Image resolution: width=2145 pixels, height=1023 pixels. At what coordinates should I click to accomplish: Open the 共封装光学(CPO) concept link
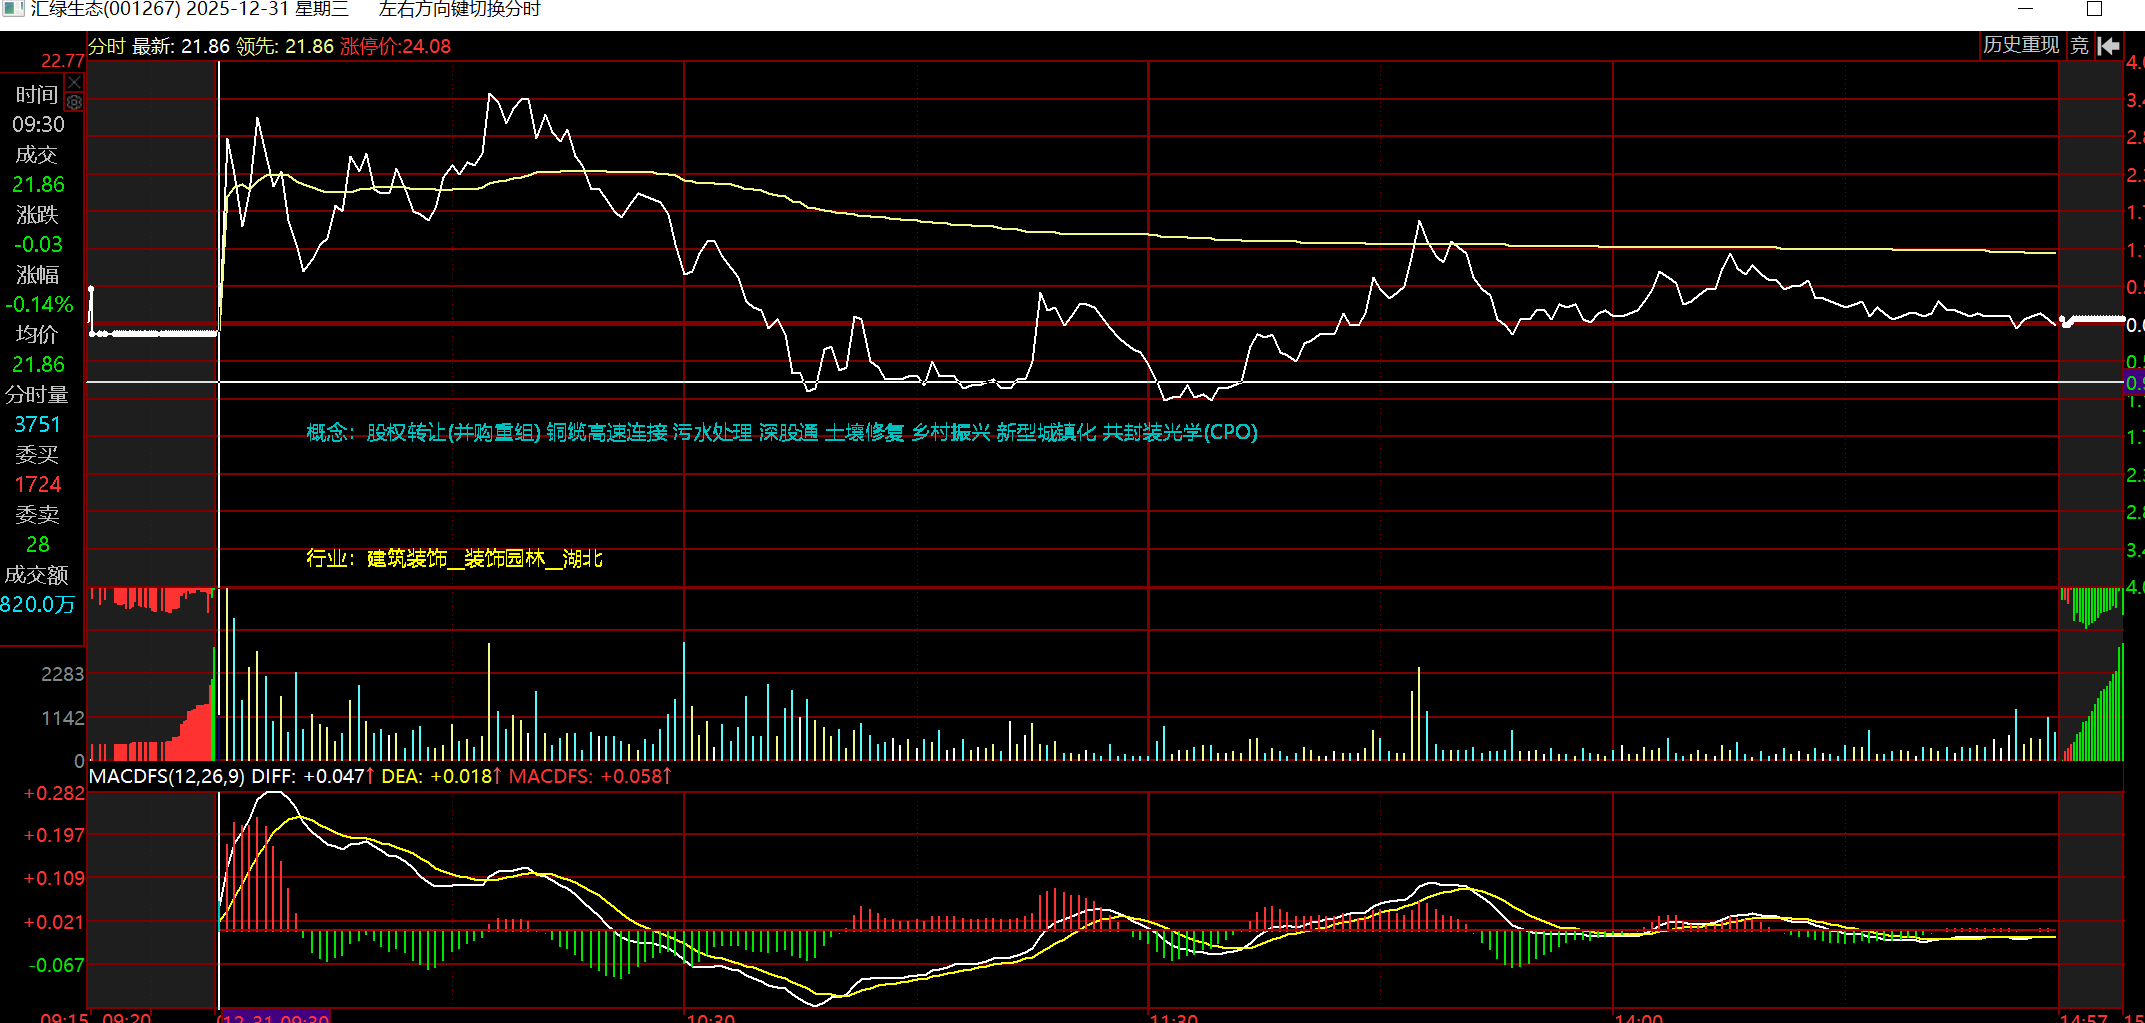click(x=1180, y=433)
